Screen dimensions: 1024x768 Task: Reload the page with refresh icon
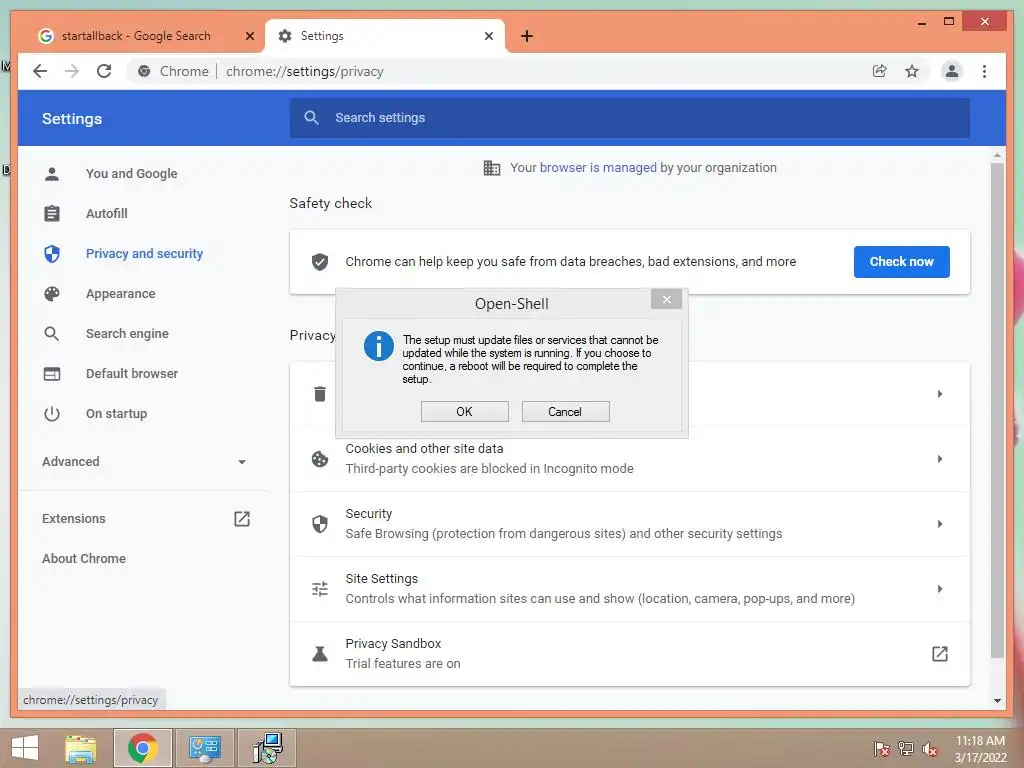pyautogui.click(x=104, y=71)
